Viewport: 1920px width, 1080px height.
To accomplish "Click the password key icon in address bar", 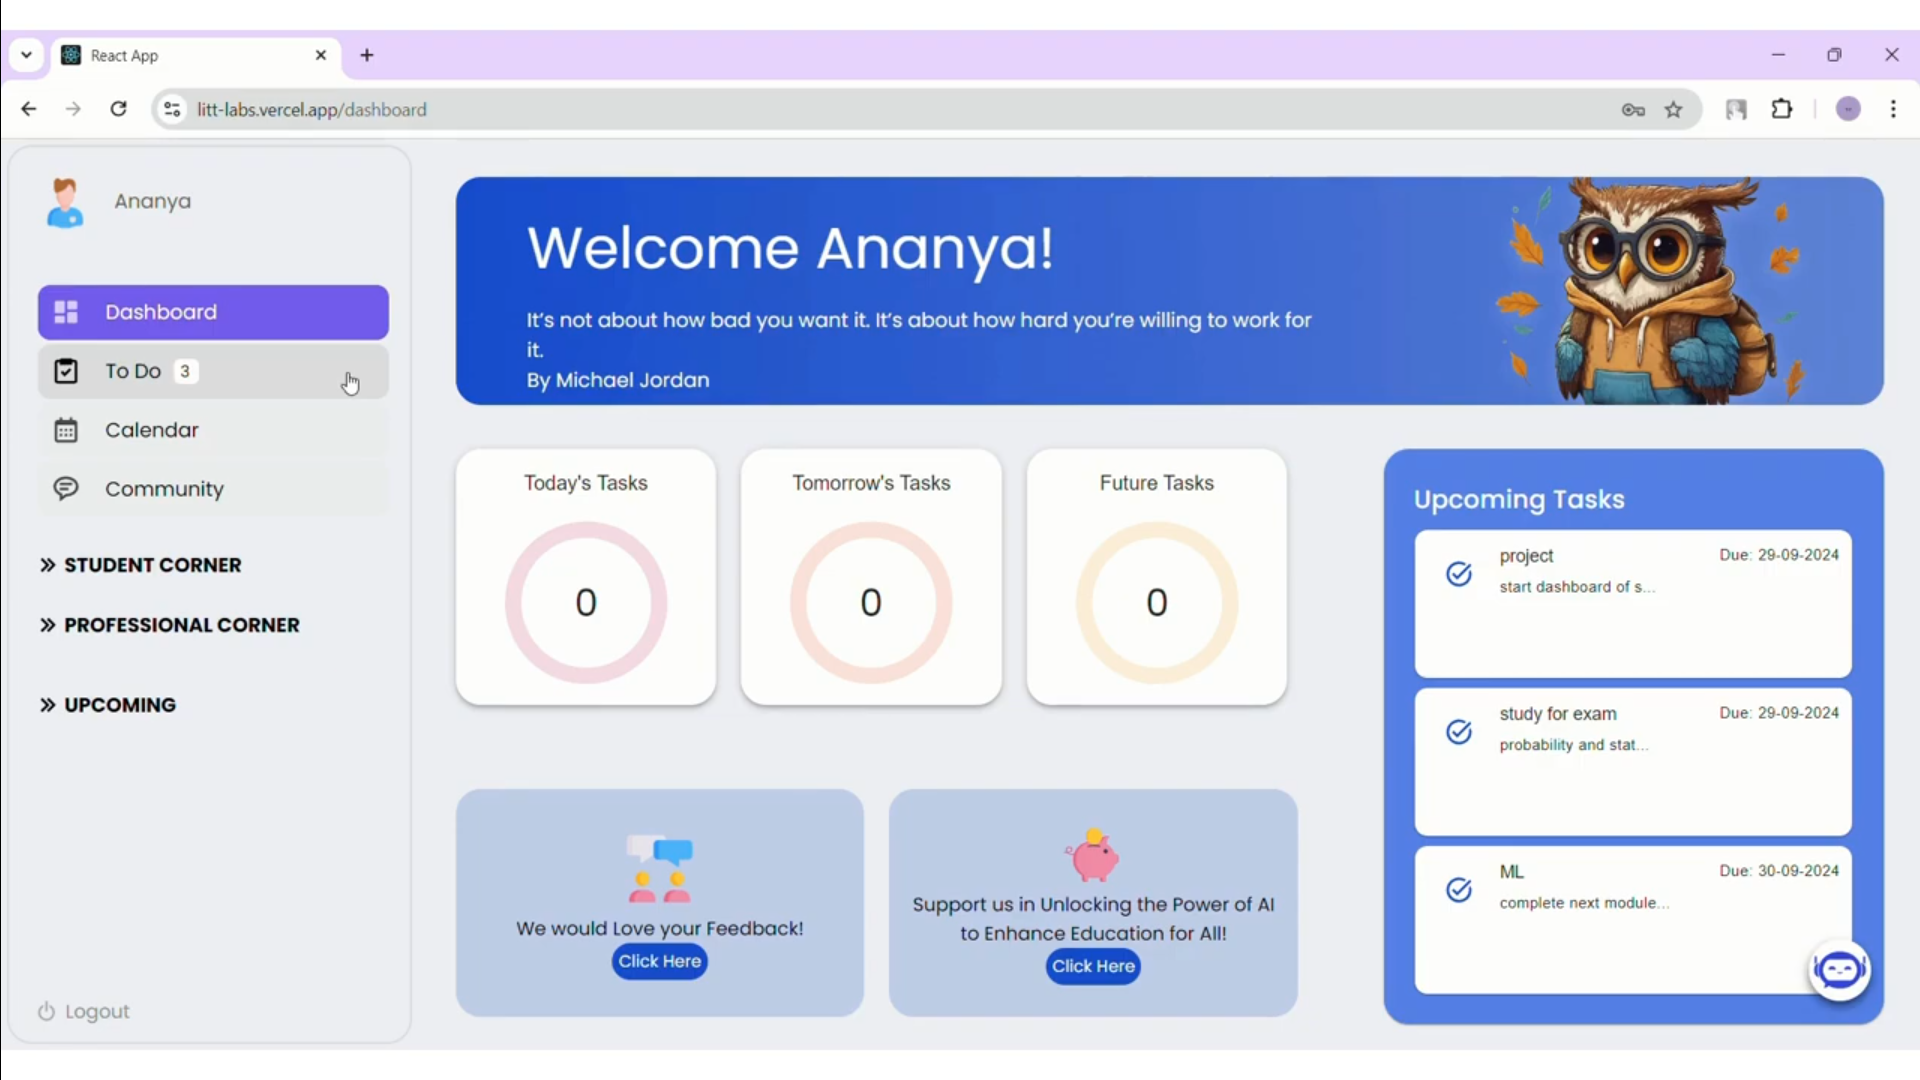I will 1633,110.
